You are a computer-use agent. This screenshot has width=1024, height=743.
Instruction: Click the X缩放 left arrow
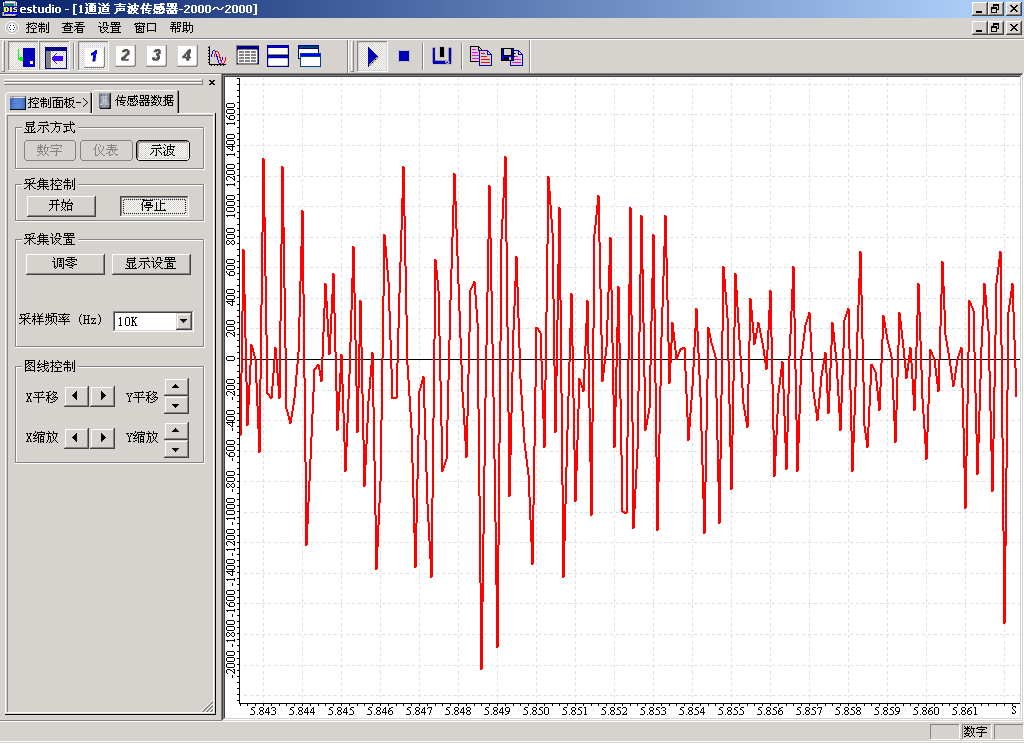[76, 438]
